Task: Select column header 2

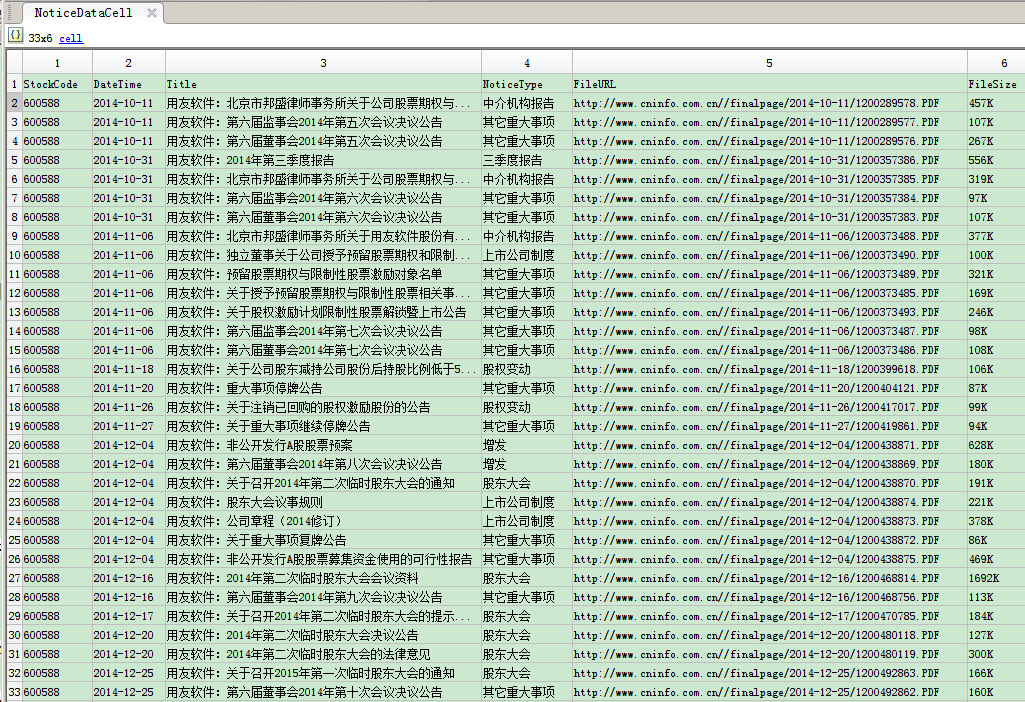Action: coord(129,63)
